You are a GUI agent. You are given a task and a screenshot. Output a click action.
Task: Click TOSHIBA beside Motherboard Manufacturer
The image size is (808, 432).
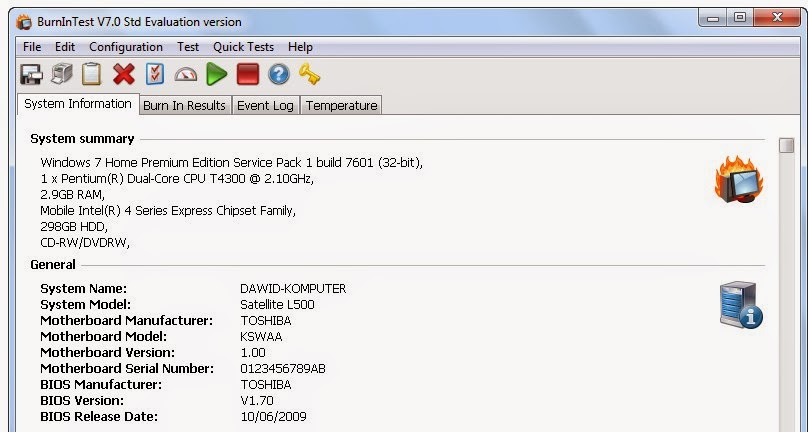coord(266,321)
